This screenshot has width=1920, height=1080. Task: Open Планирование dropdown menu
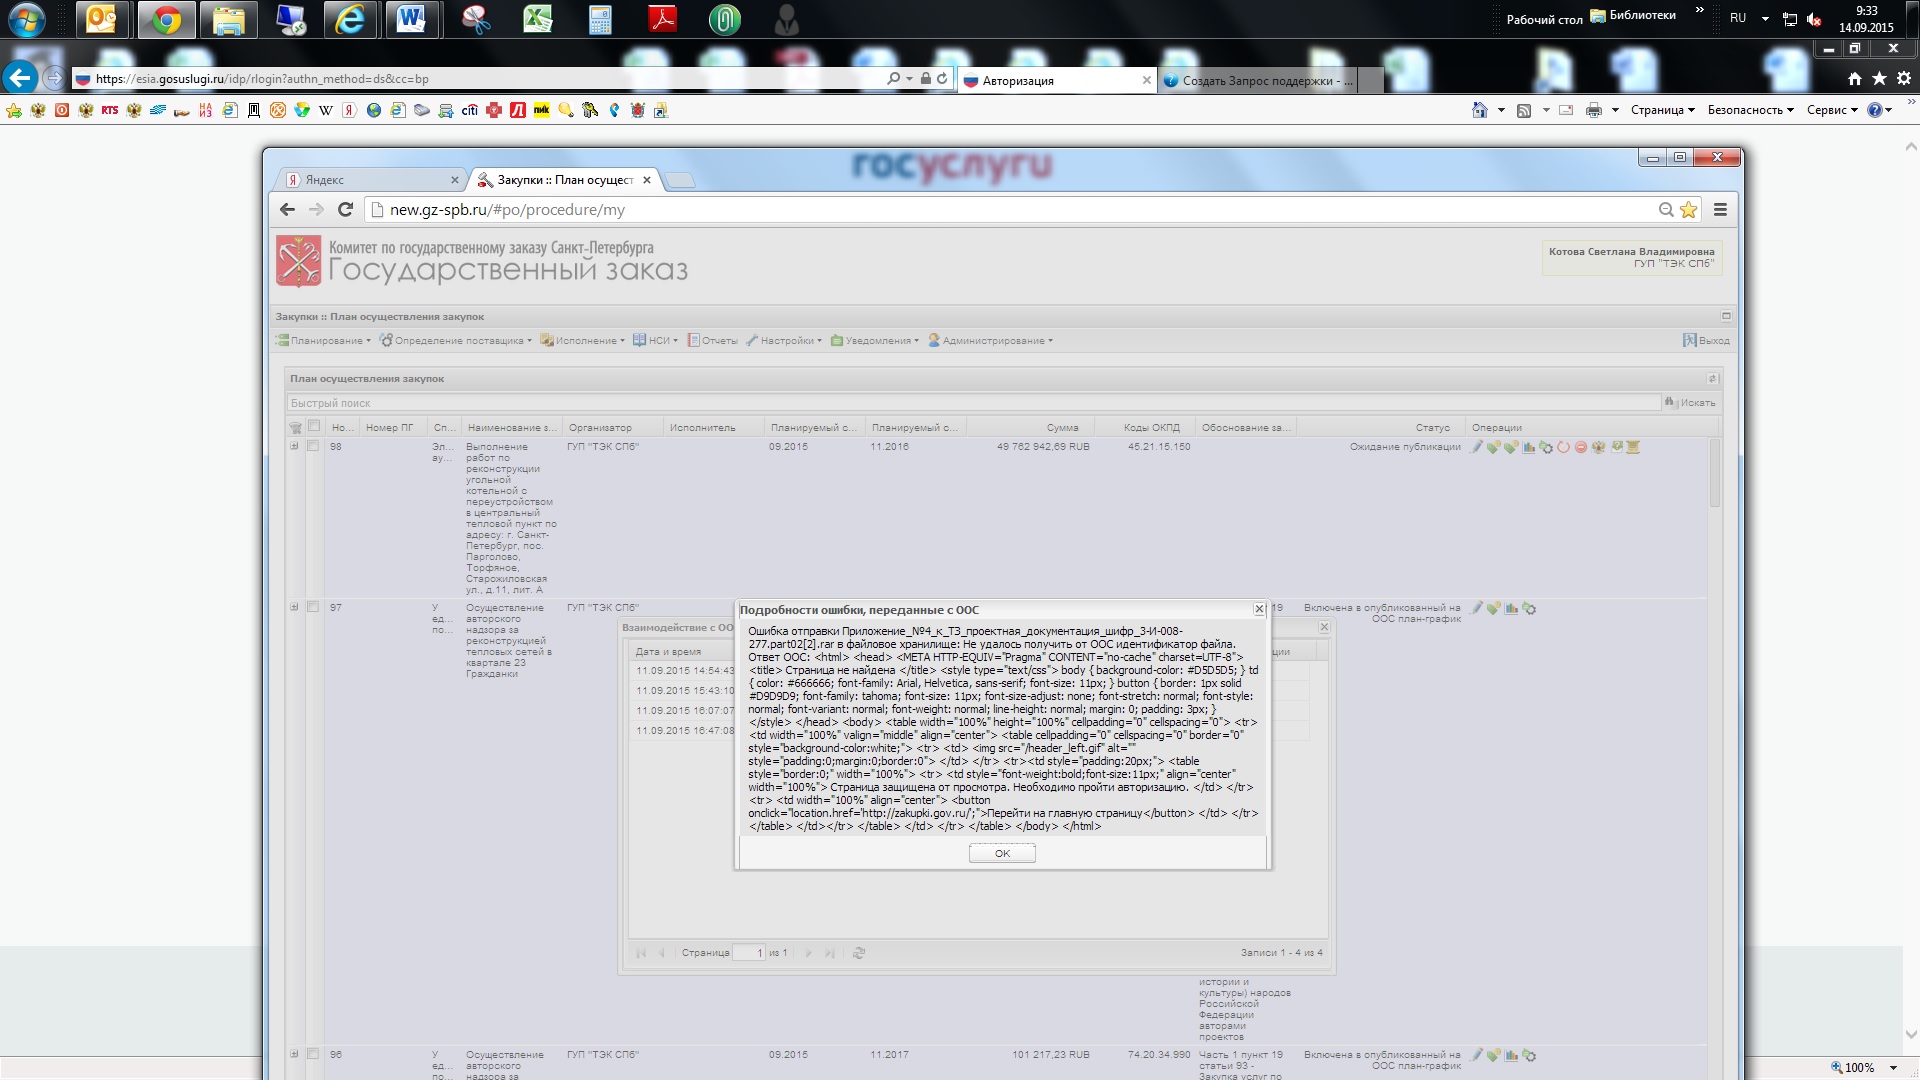point(324,341)
